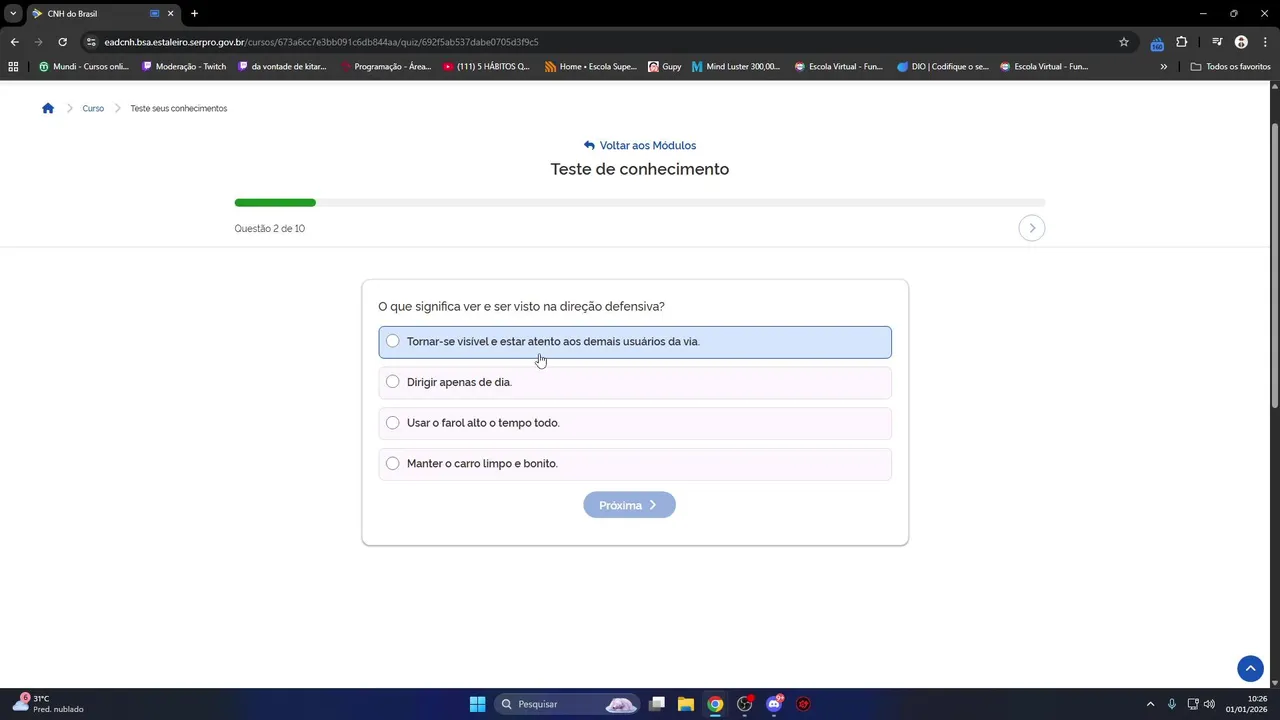The width and height of the screenshot is (1280, 720).
Task: Open the '(111) 5 HÁBITOS Q...' bookmark
Action: 487,67
